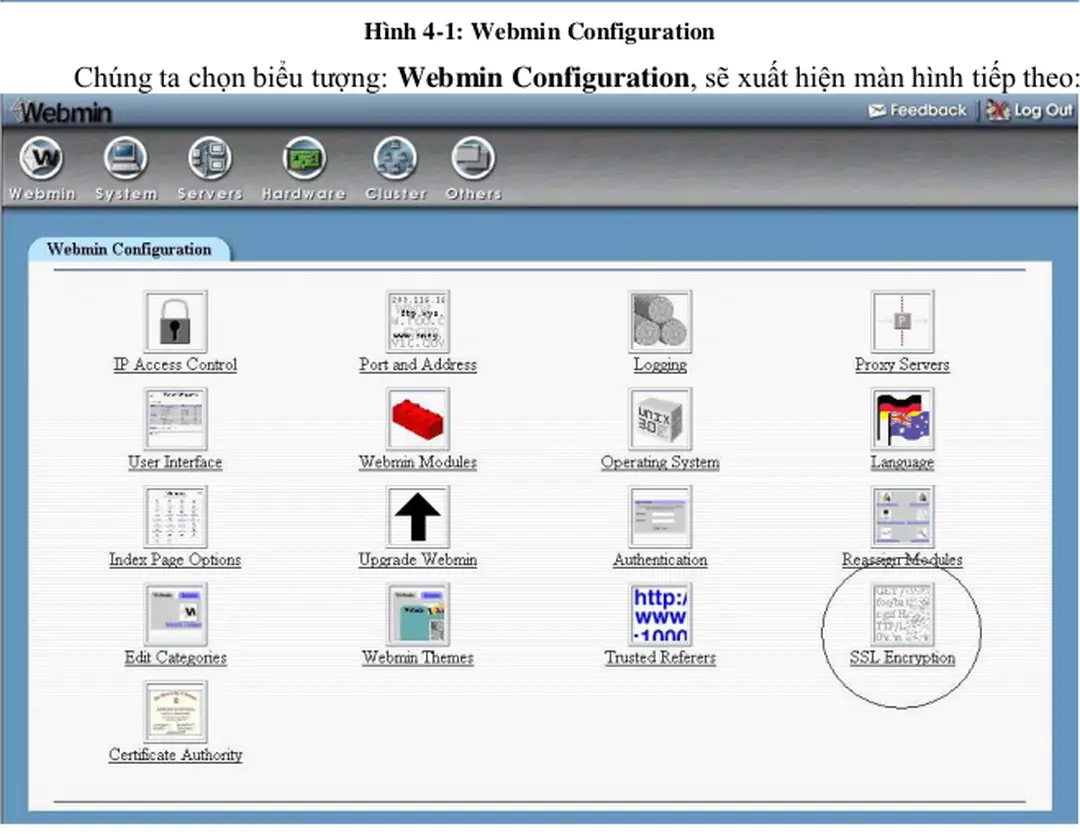
Task: Open the Trusted Referers icon
Action: (660, 615)
